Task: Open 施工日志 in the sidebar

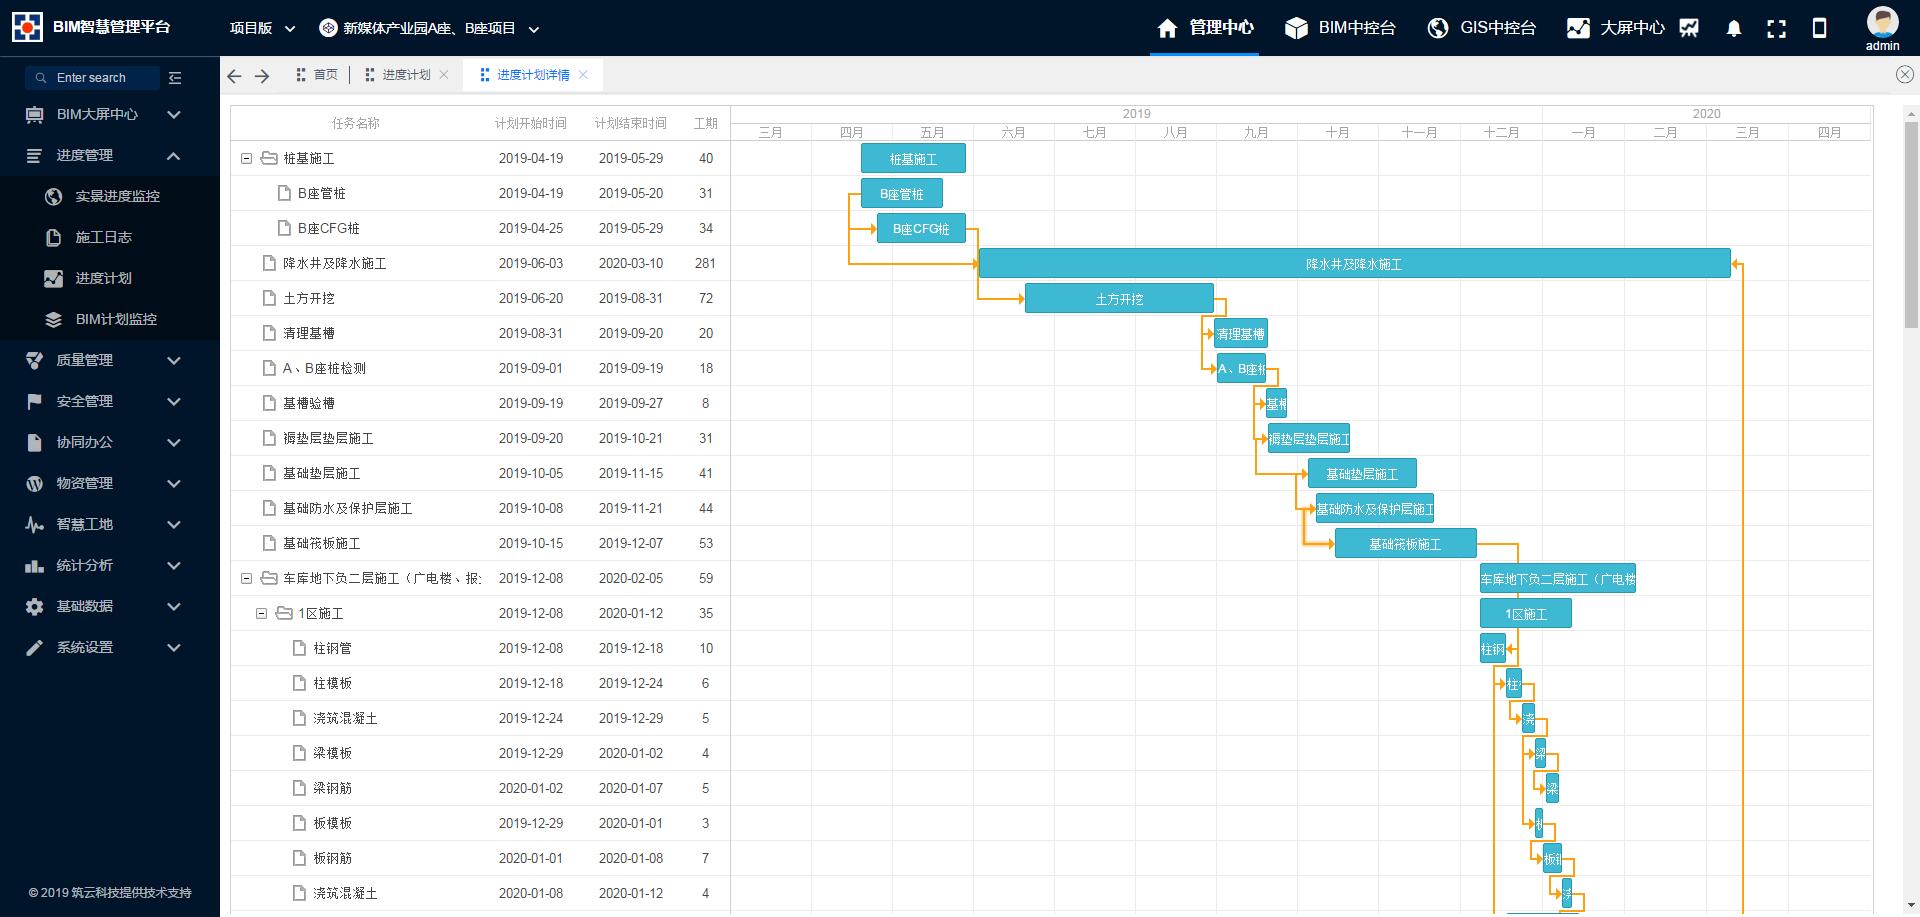Action: 103,237
